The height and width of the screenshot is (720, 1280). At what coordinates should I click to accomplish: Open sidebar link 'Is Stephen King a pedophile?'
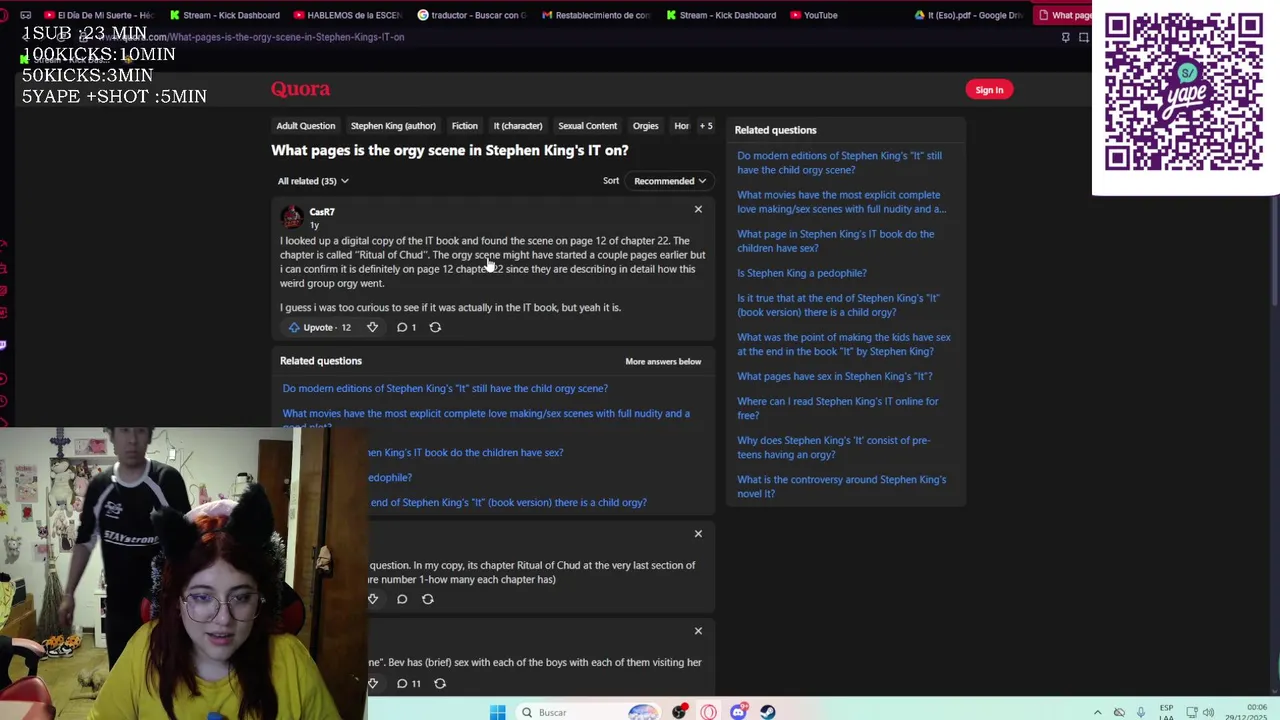coord(802,273)
